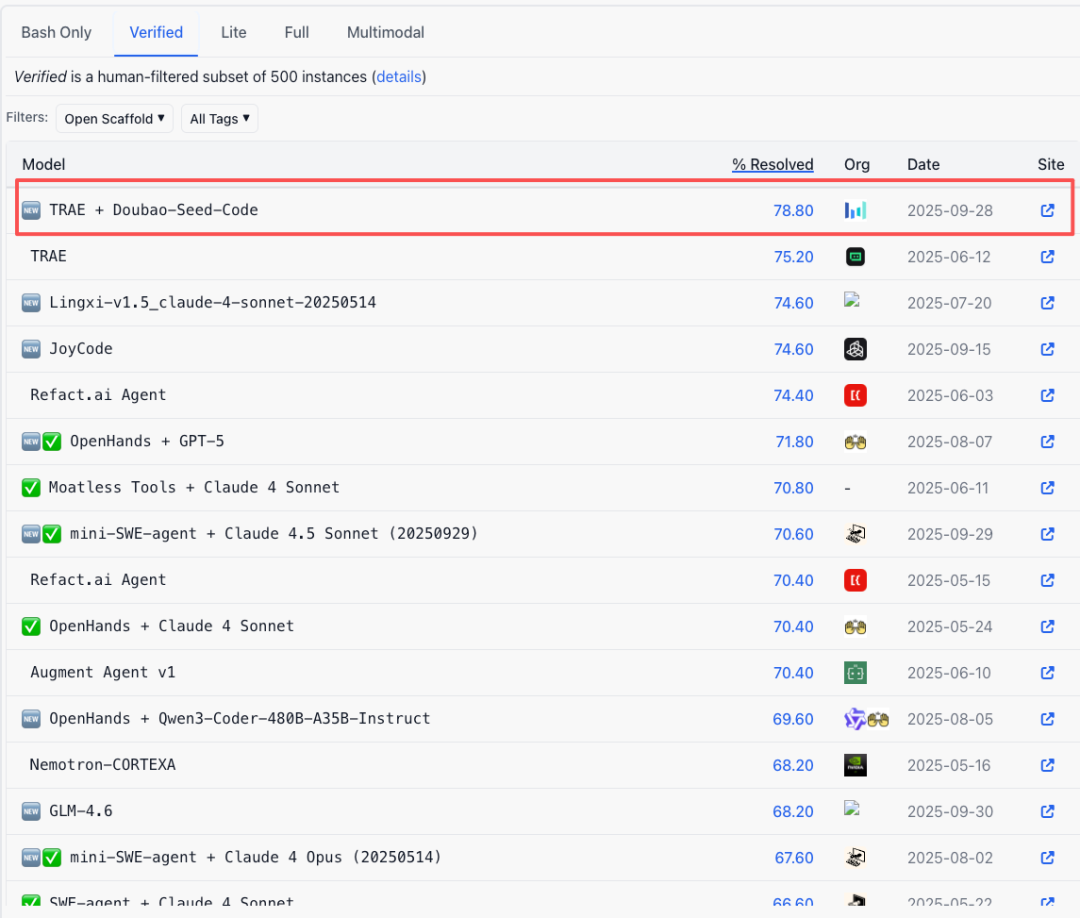This screenshot has width=1080, height=918.
Task: Select the Multimodal tab
Action: tap(385, 32)
